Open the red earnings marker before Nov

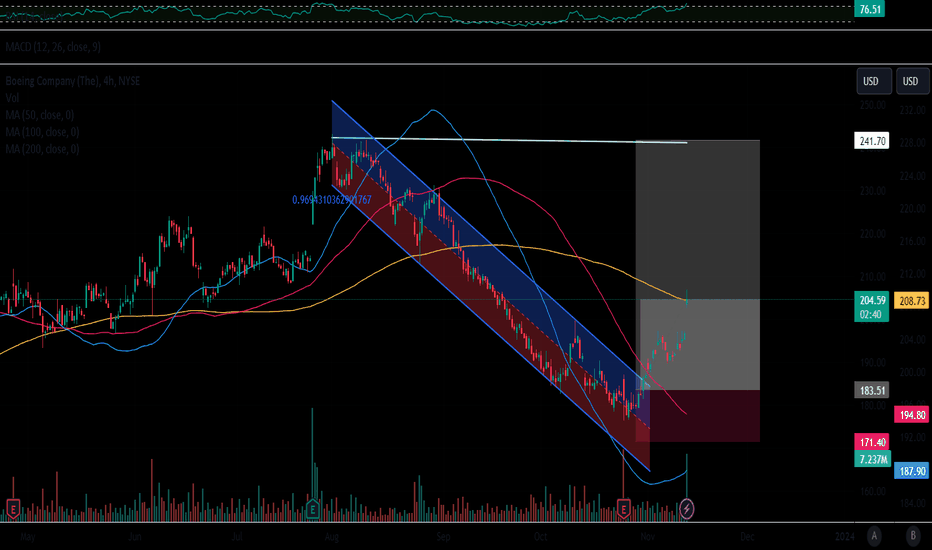pos(623,508)
